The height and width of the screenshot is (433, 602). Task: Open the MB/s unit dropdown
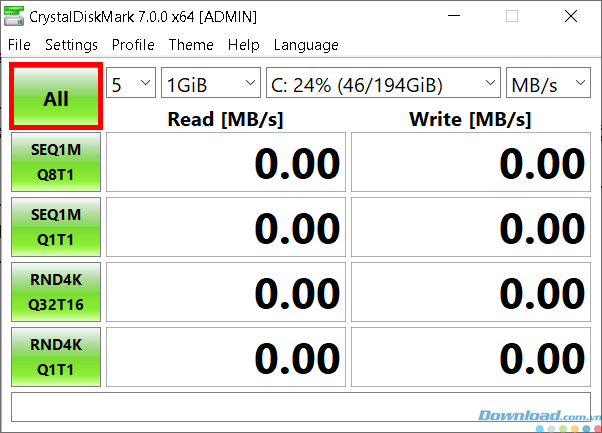point(548,83)
